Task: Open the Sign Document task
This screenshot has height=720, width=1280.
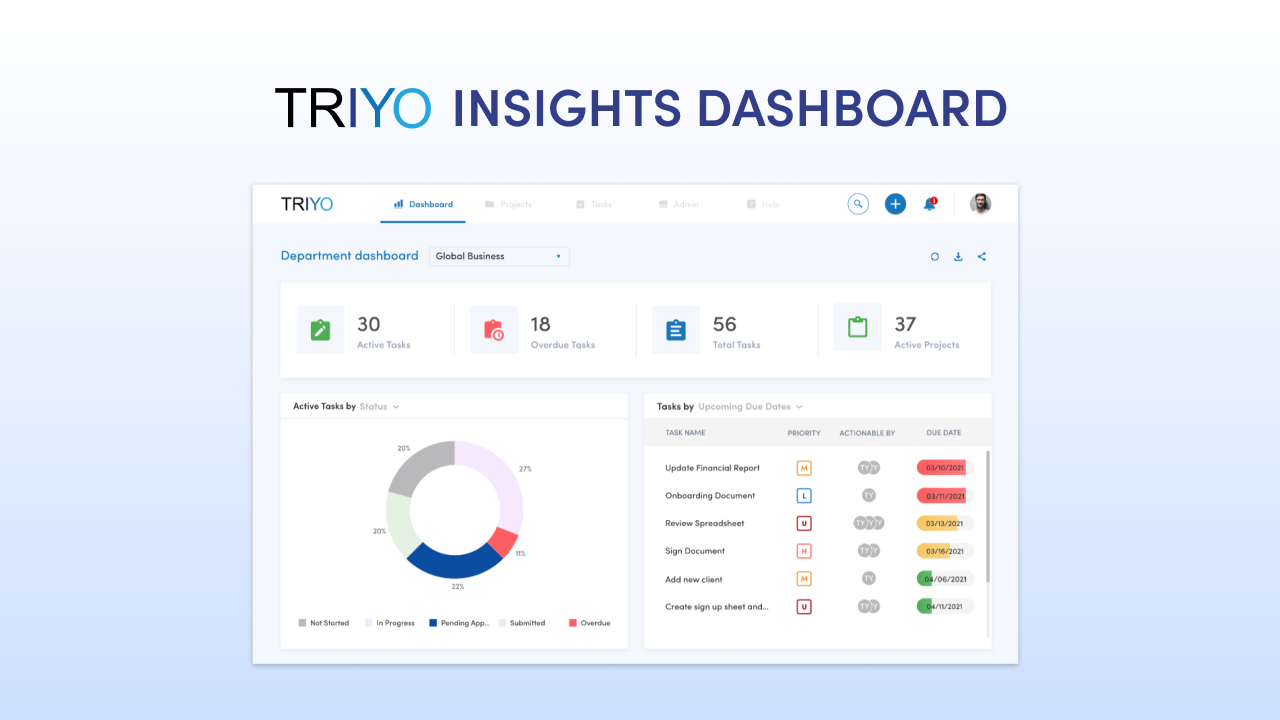Action: point(695,551)
